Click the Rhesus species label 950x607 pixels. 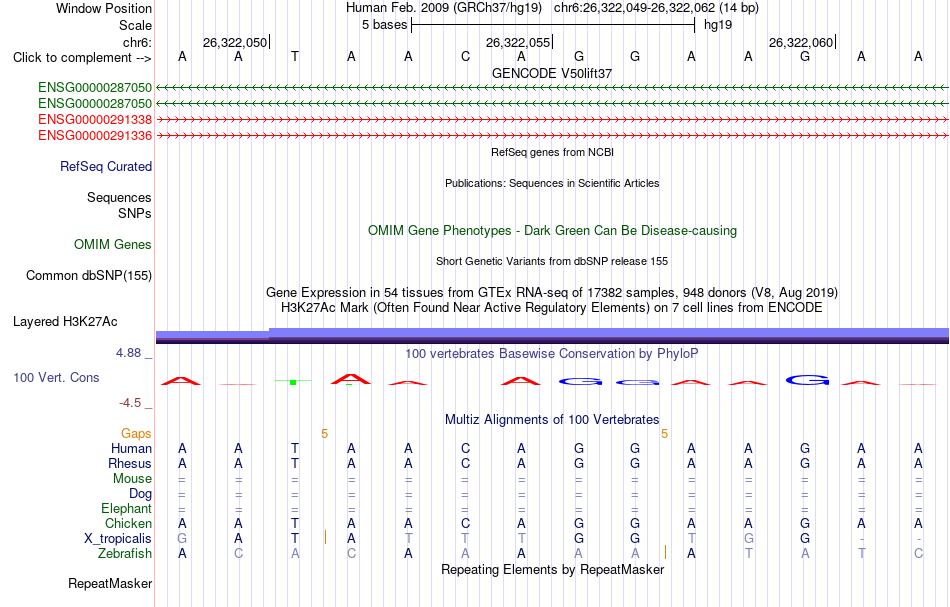tap(130, 463)
